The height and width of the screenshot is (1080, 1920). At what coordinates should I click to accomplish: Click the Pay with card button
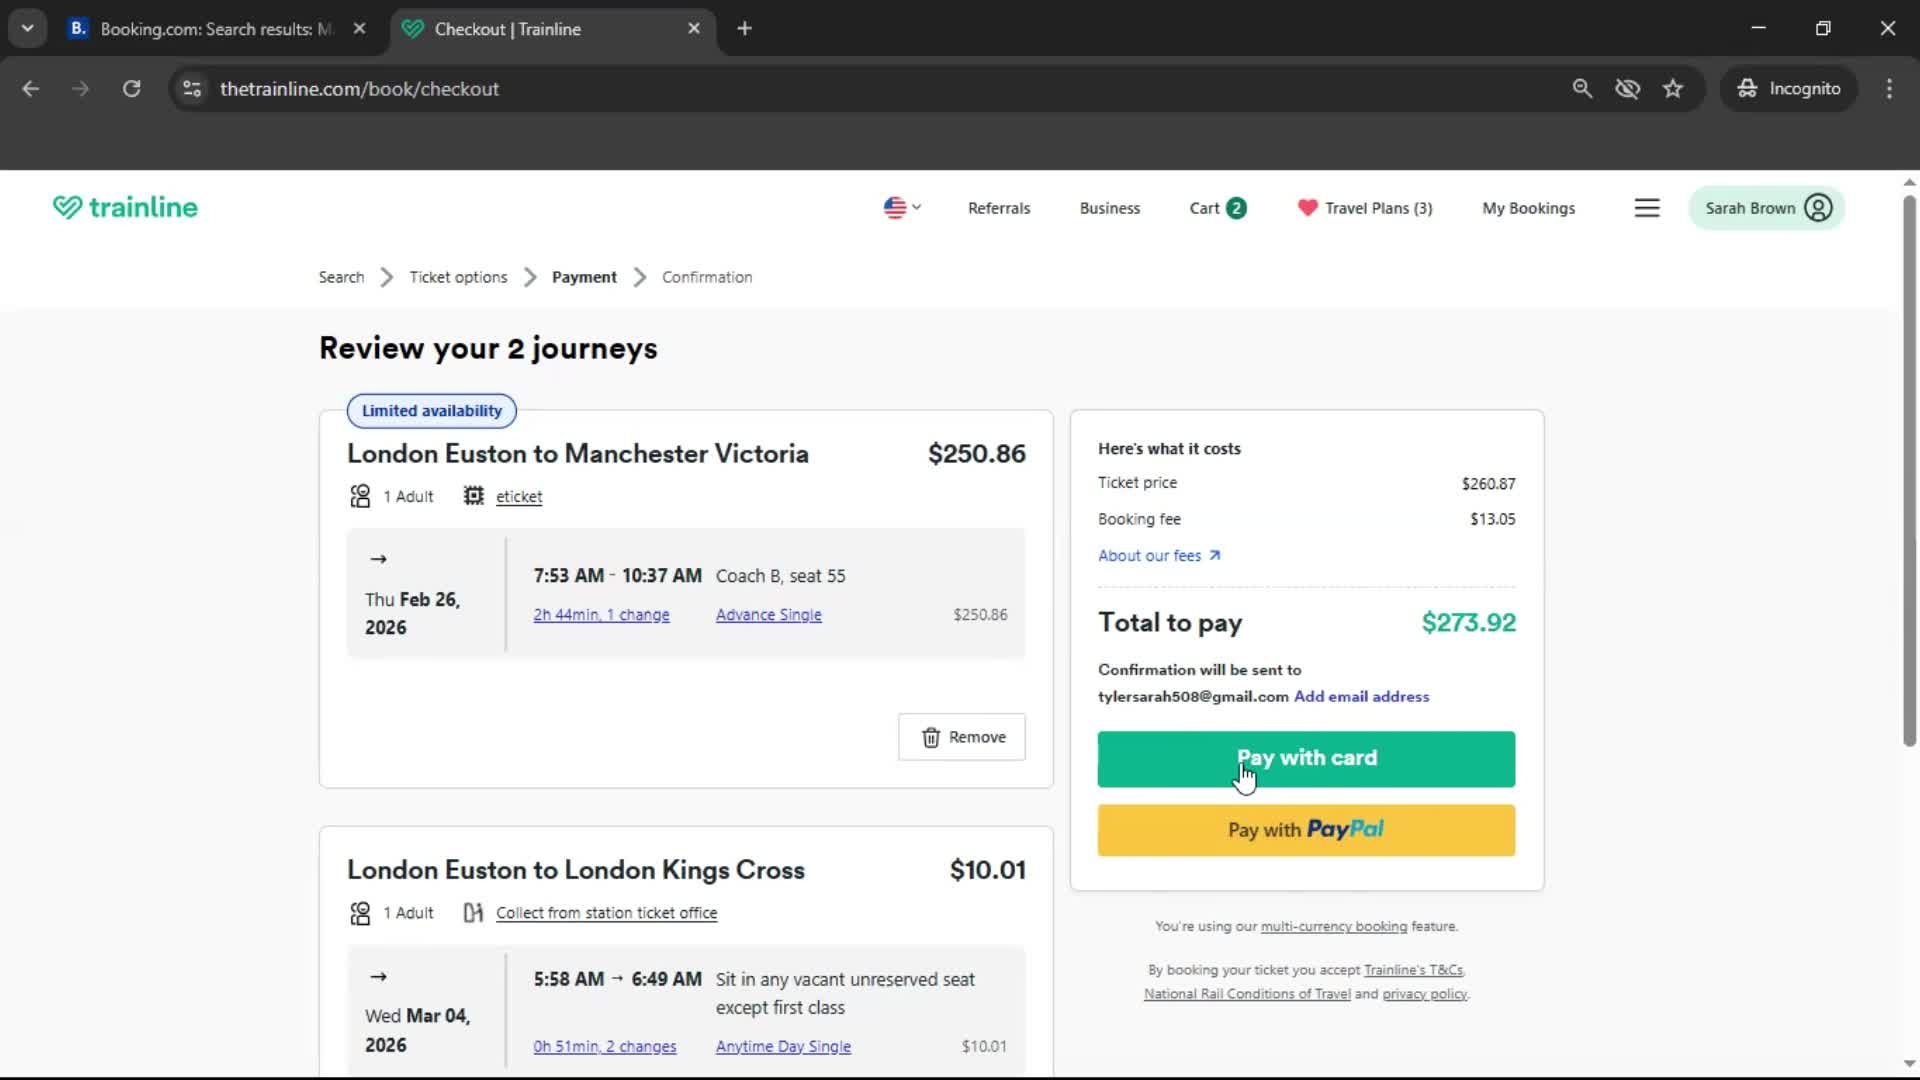tap(1306, 759)
